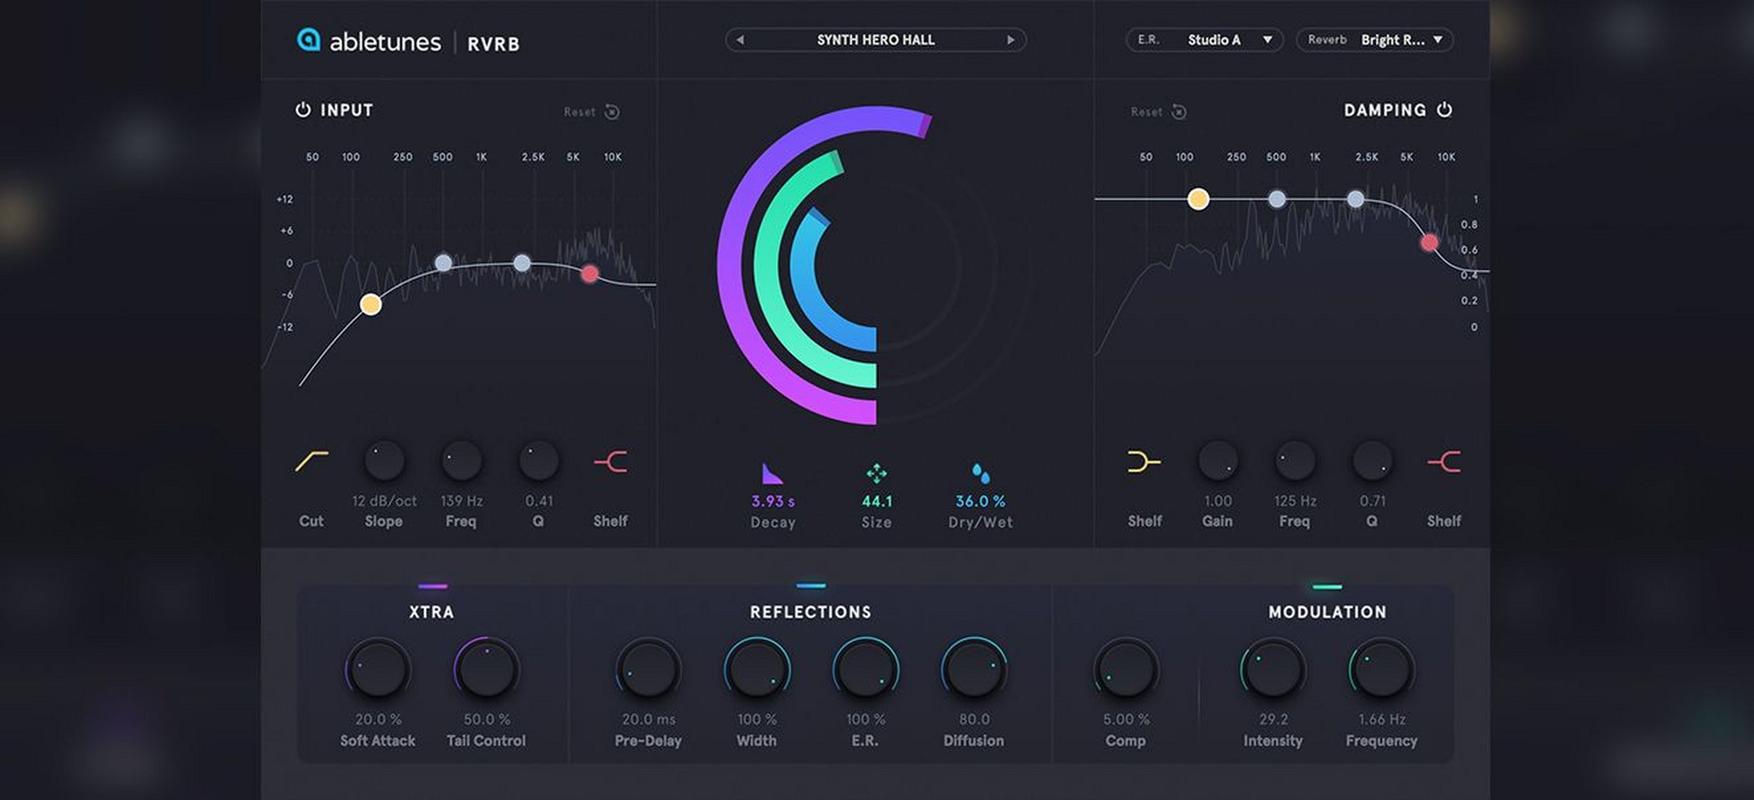The image size is (1754, 800).
Task: Click the Comp value 5.00 %
Action: [x=1126, y=719]
